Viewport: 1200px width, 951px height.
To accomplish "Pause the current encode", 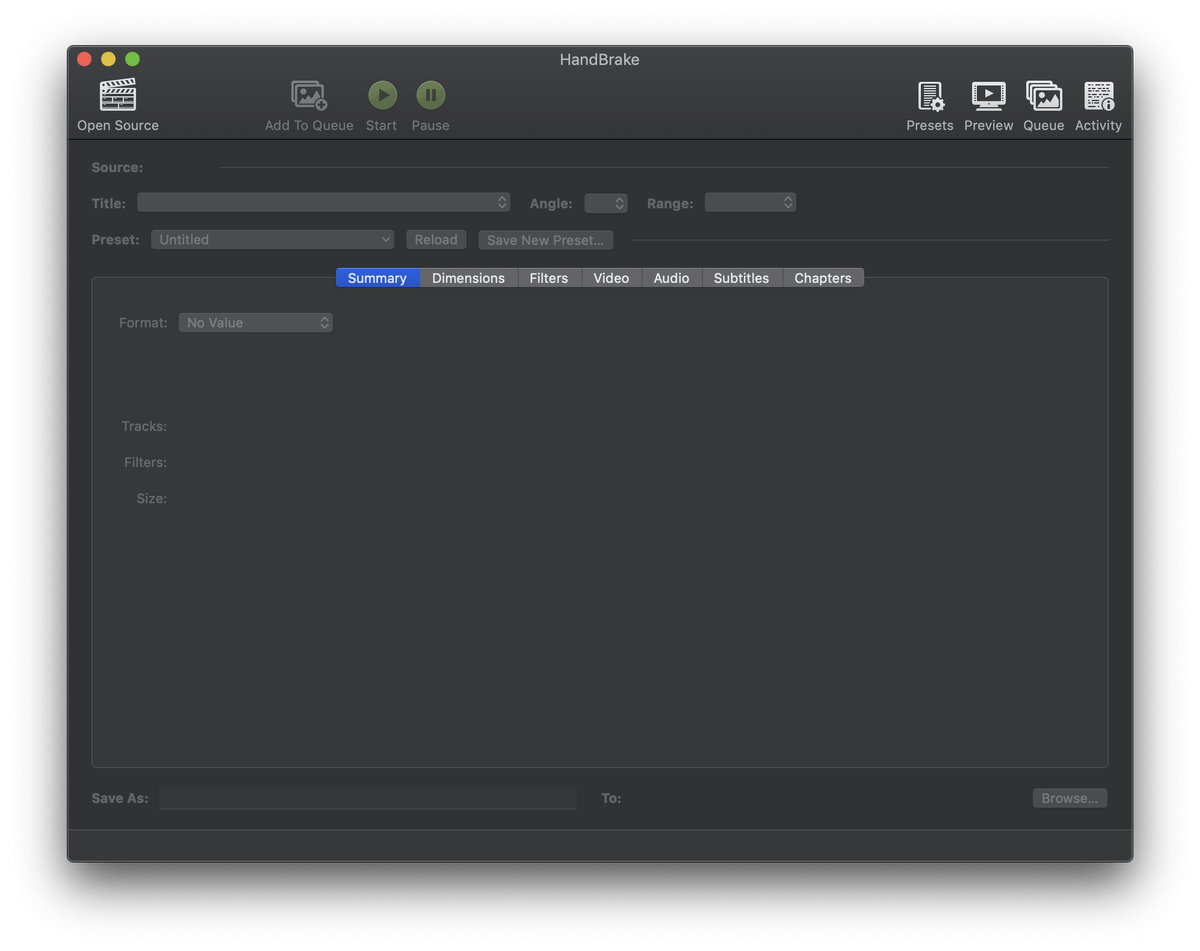I will 430,95.
